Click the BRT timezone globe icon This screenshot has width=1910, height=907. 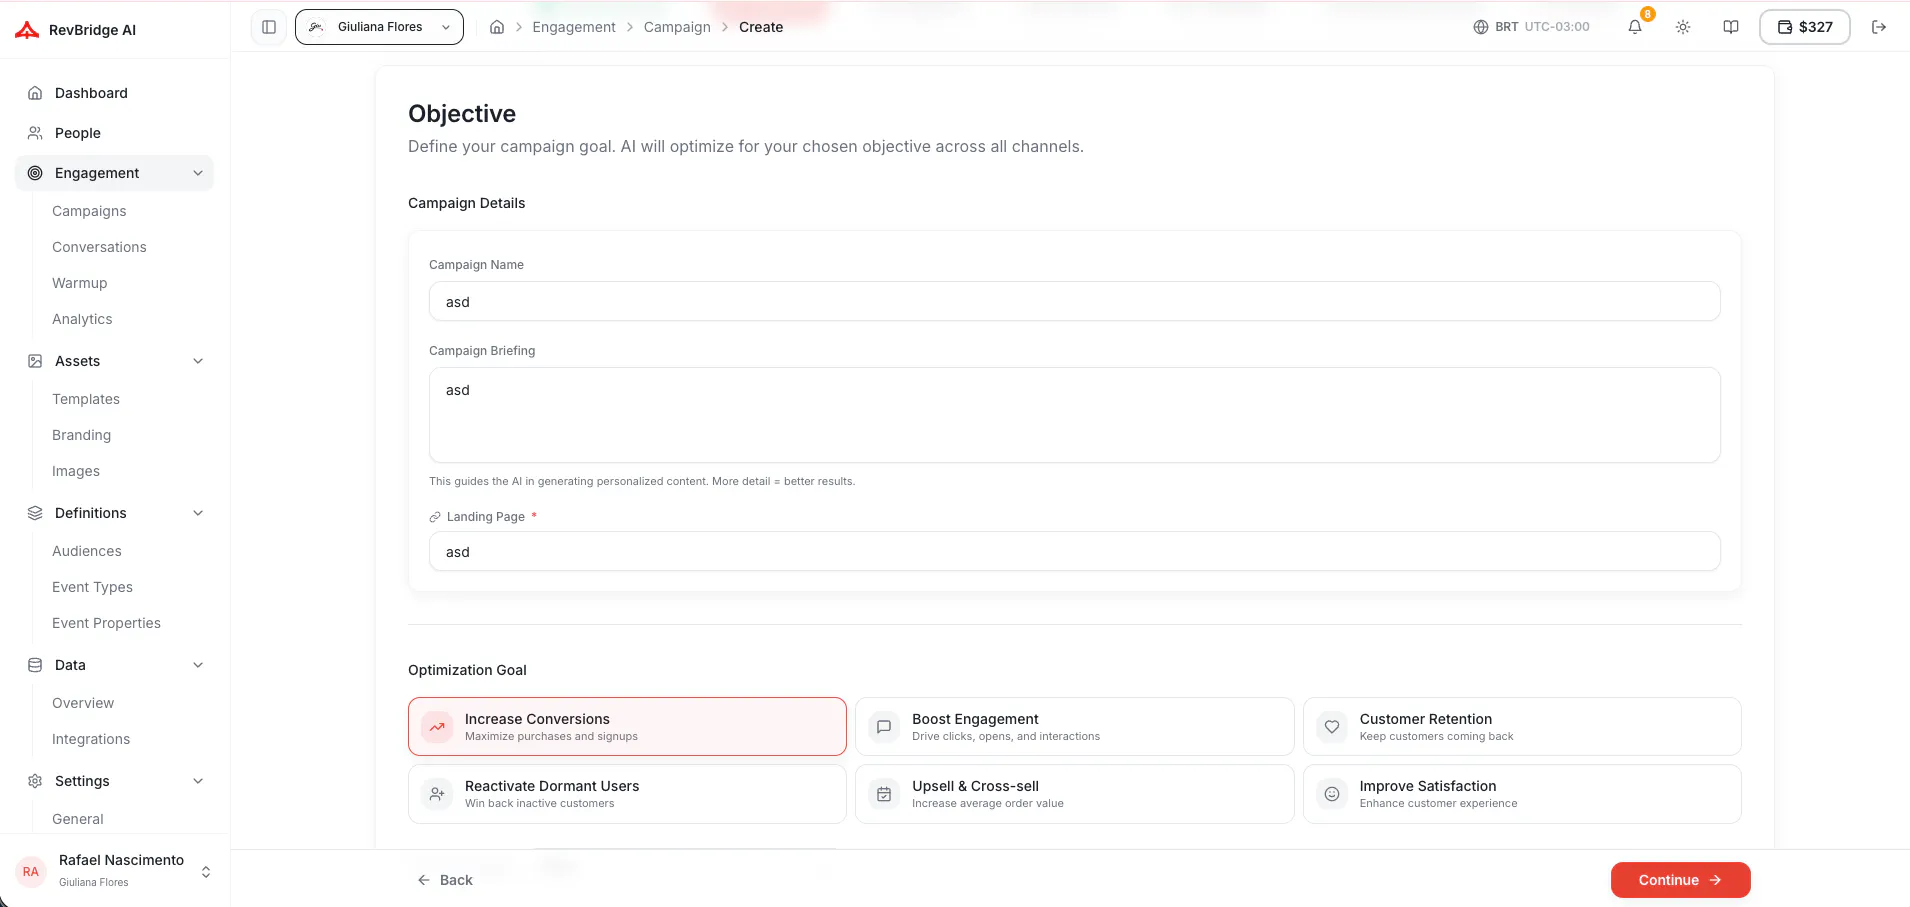tap(1481, 27)
